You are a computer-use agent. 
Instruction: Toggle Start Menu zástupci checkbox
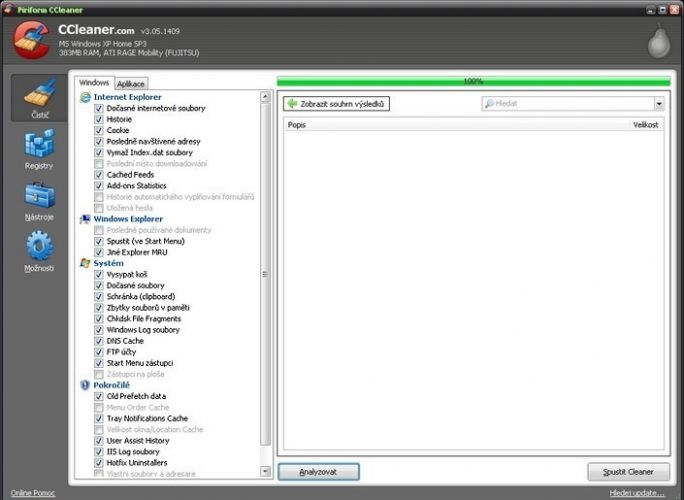tap(99, 363)
